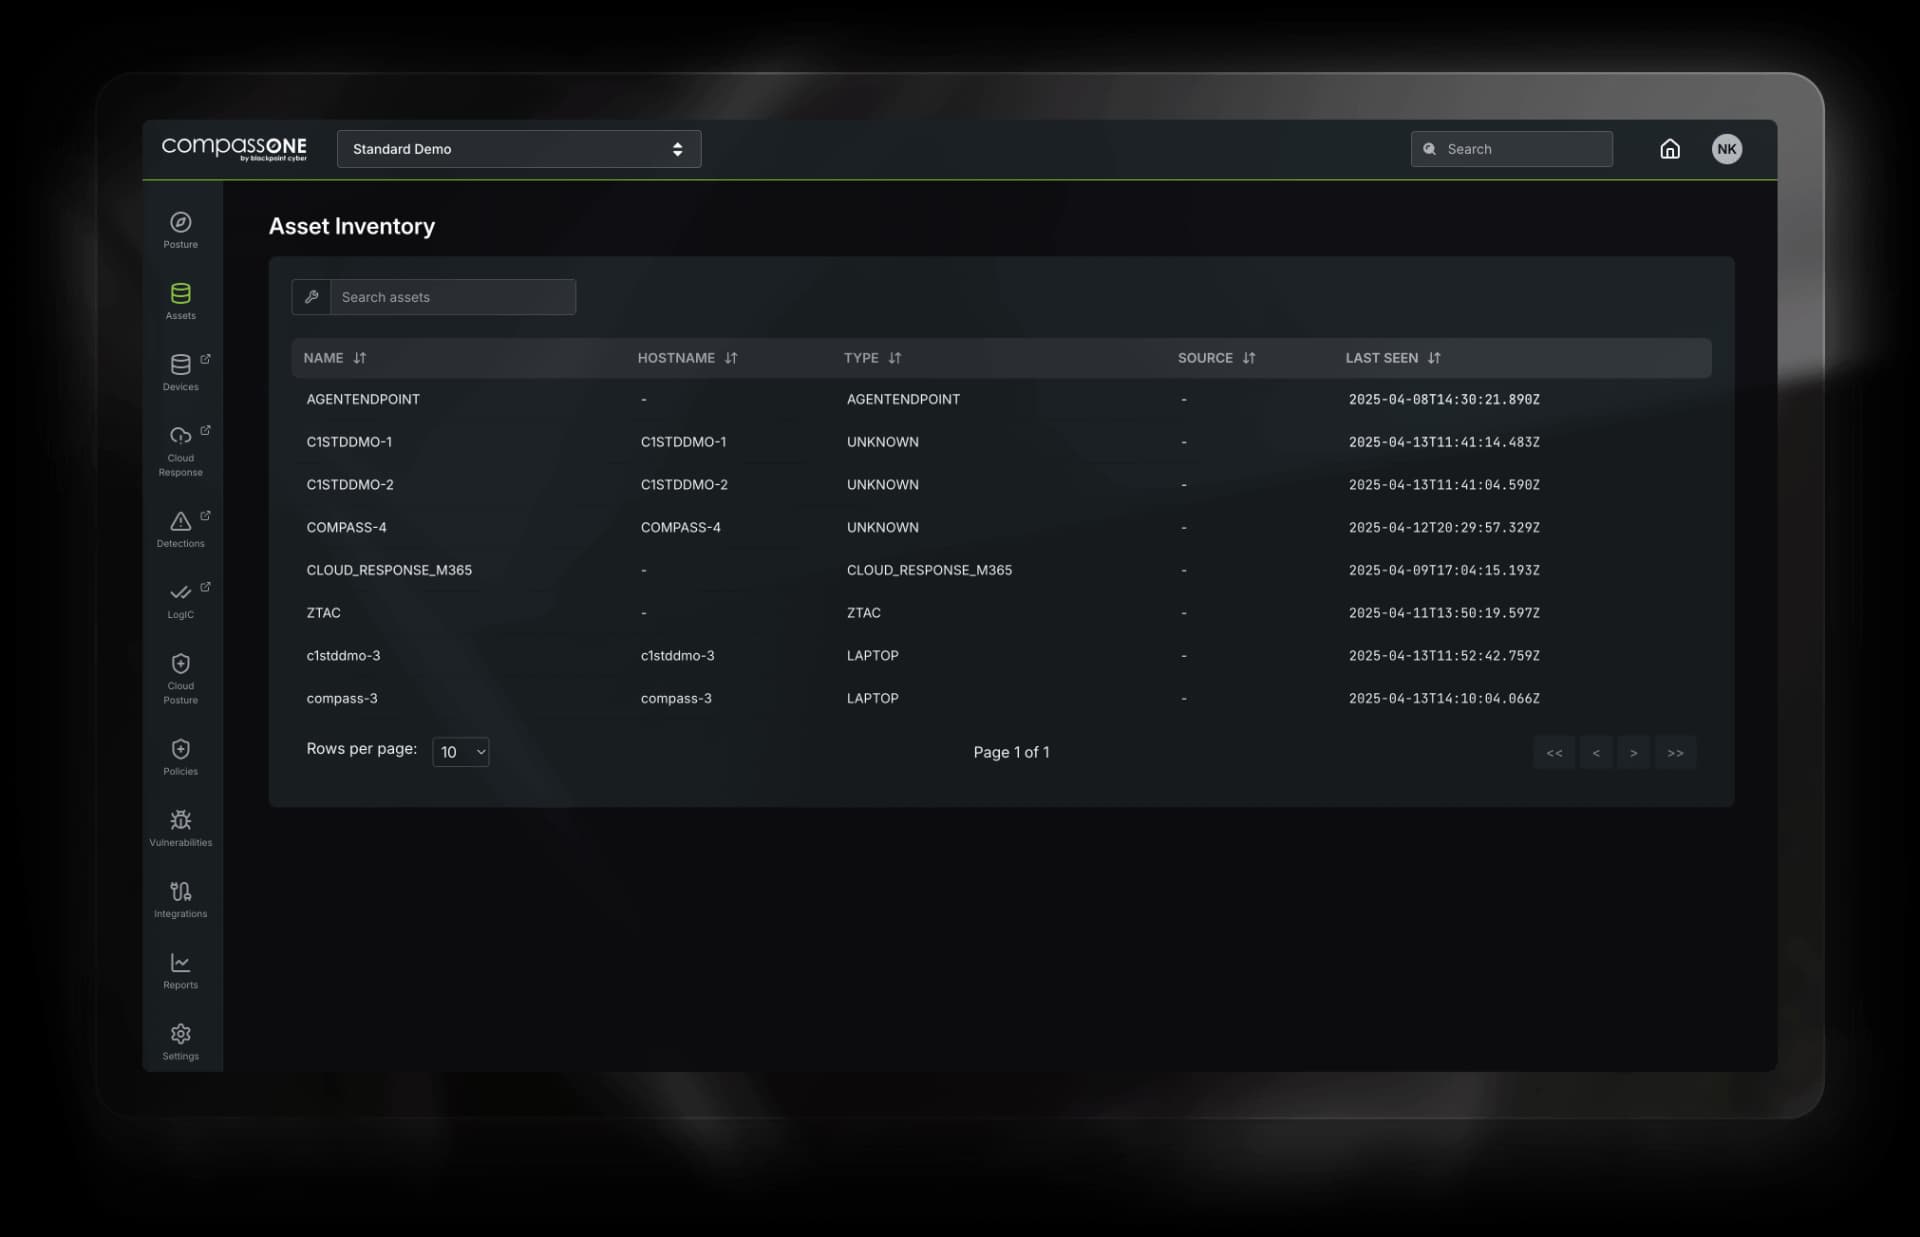Open the Assets section in the sidebar
Image resolution: width=1920 pixels, height=1237 pixels.
coord(180,300)
